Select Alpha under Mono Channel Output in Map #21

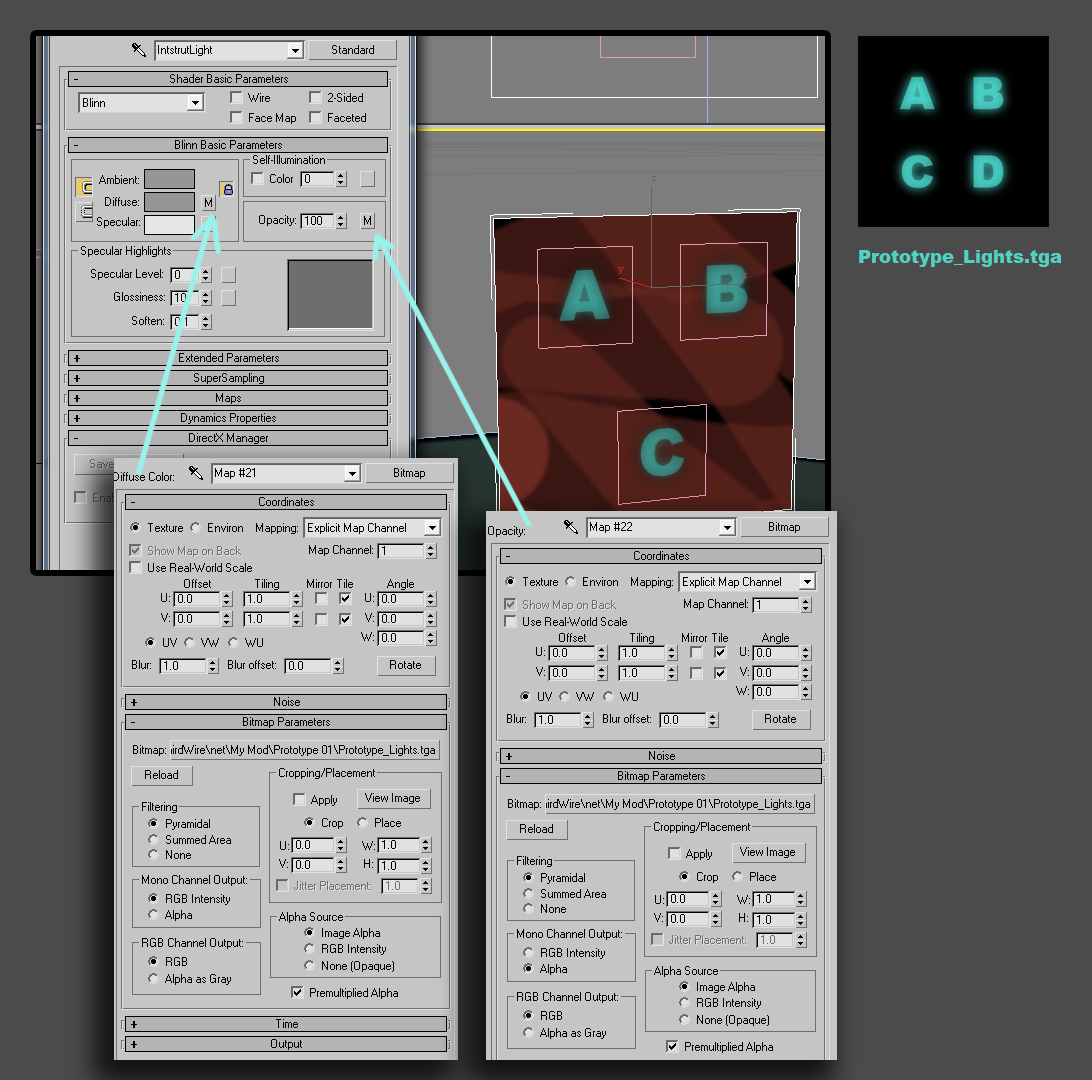tap(153, 915)
